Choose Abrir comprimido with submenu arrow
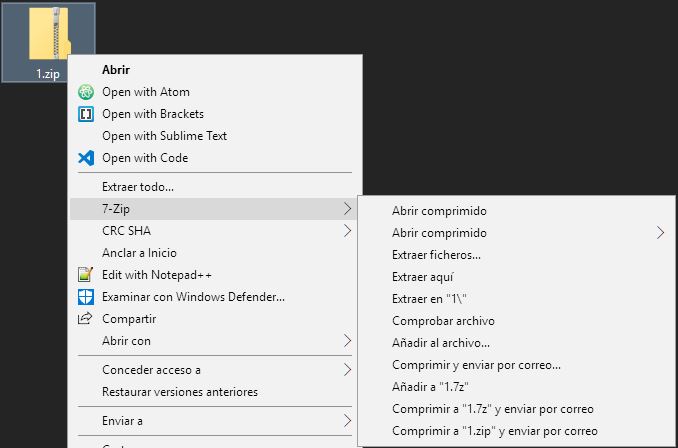This screenshot has width=678, height=448. pos(516,233)
